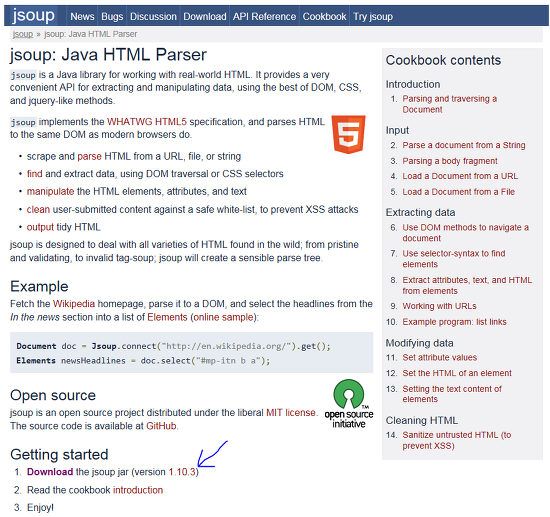The width and height of the screenshot is (550, 517).
Task: Click the 'Getting started' heading
Action: click(59, 455)
